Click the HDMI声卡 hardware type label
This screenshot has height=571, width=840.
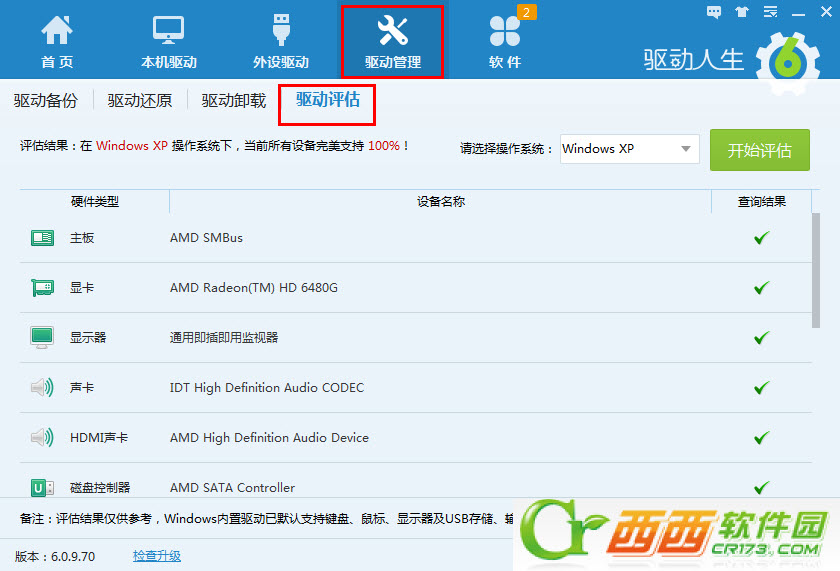click(99, 438)
